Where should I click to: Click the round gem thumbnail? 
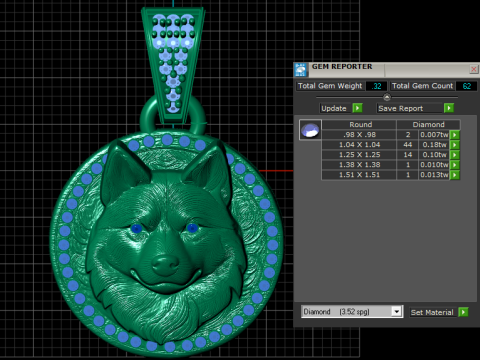coord(310,130)
